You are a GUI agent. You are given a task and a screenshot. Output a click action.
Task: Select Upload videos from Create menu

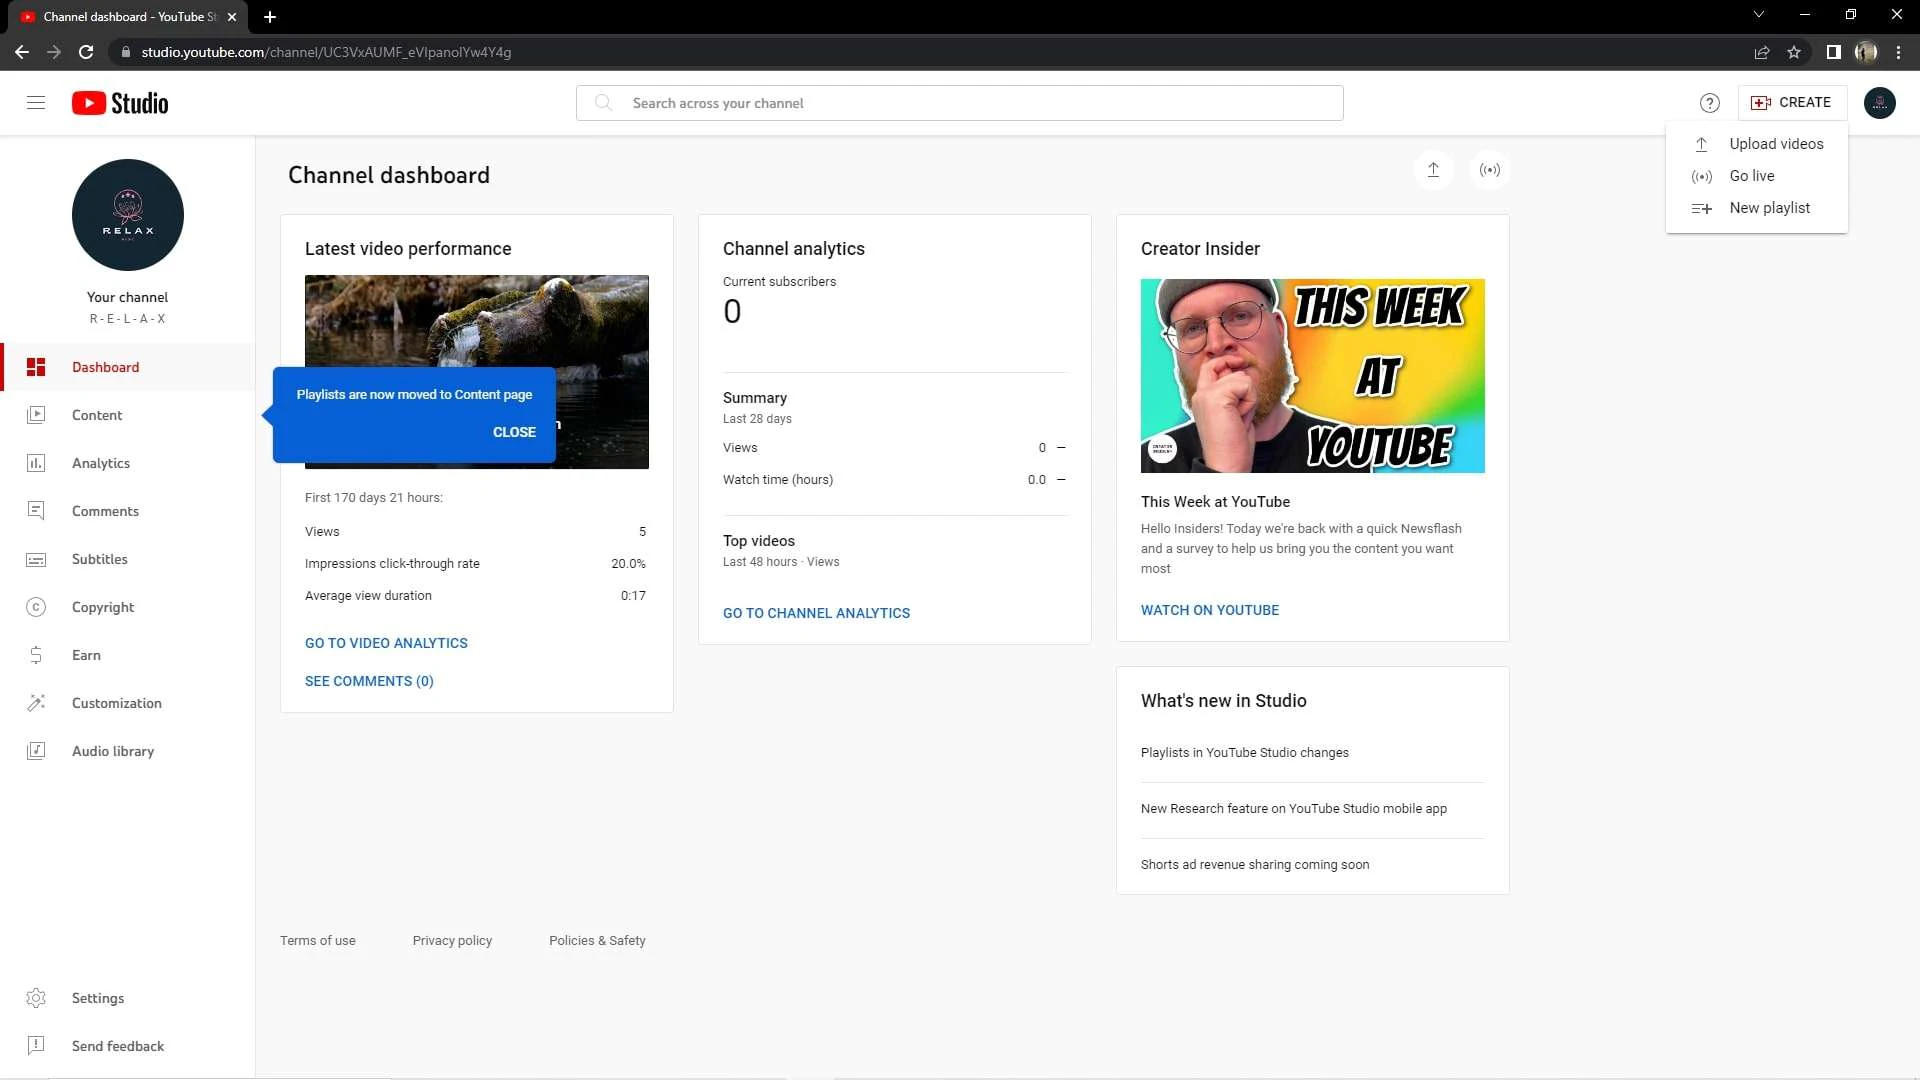pos(1776,144)
